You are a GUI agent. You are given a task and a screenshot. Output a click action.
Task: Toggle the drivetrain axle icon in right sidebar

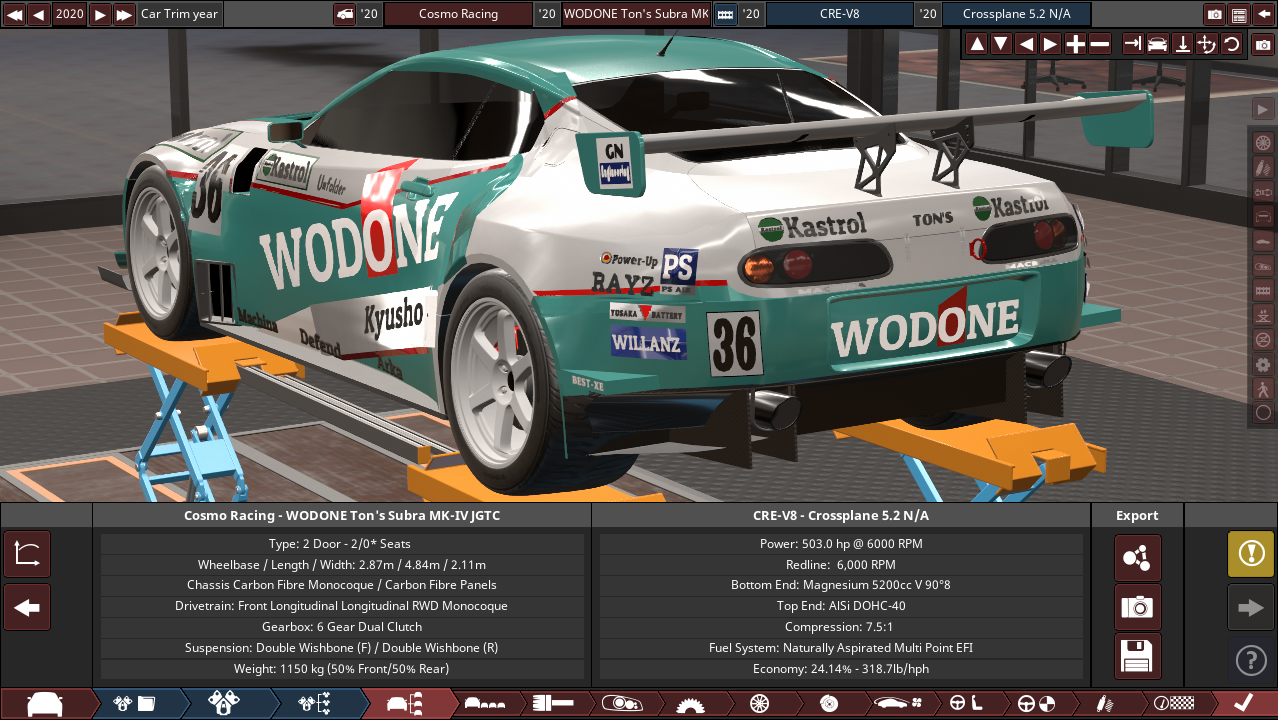[1263, 192]
